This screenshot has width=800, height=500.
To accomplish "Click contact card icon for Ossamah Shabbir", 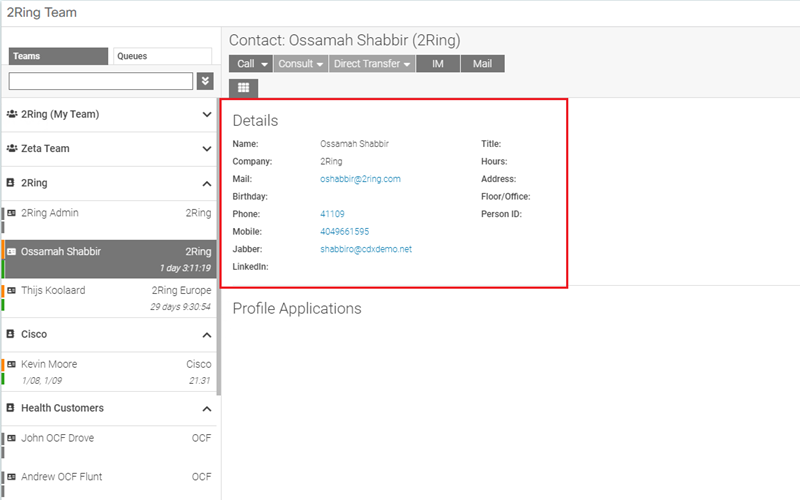I will [11, 252].
